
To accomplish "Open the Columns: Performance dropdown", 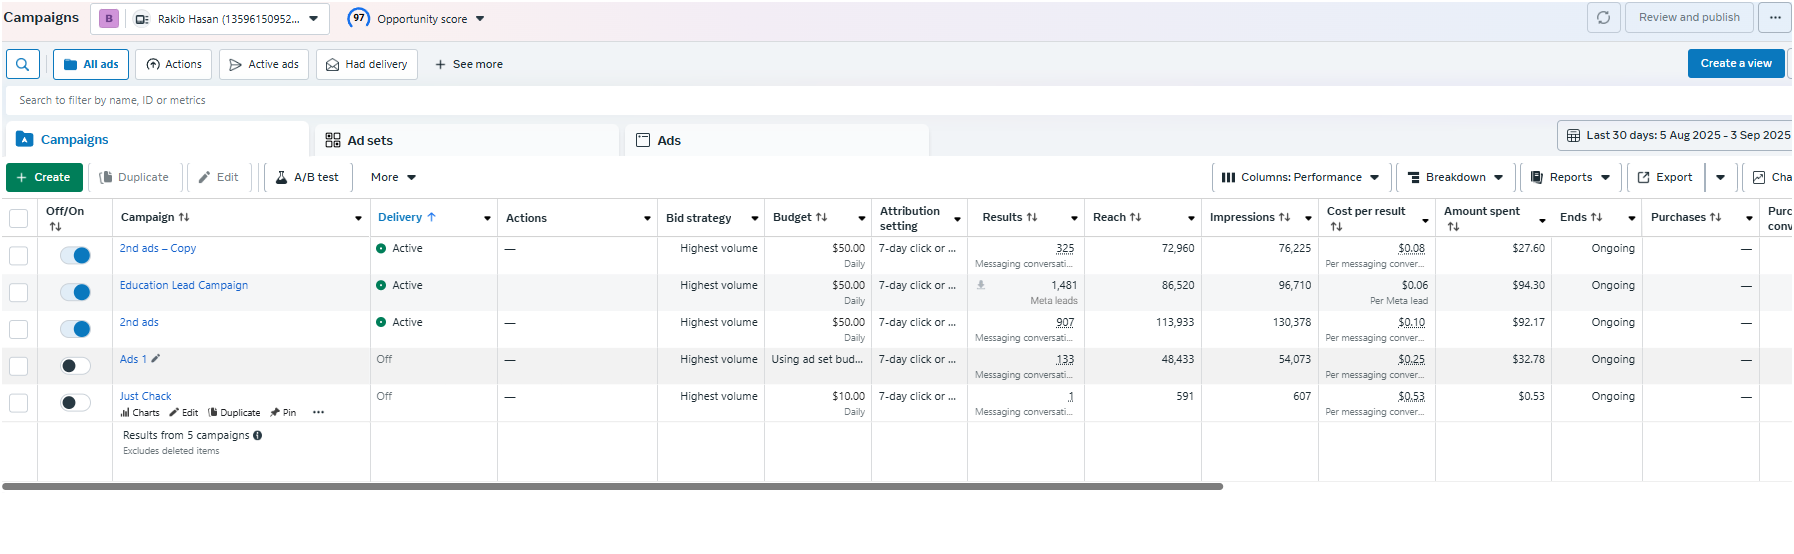I will click(1300, 177).
